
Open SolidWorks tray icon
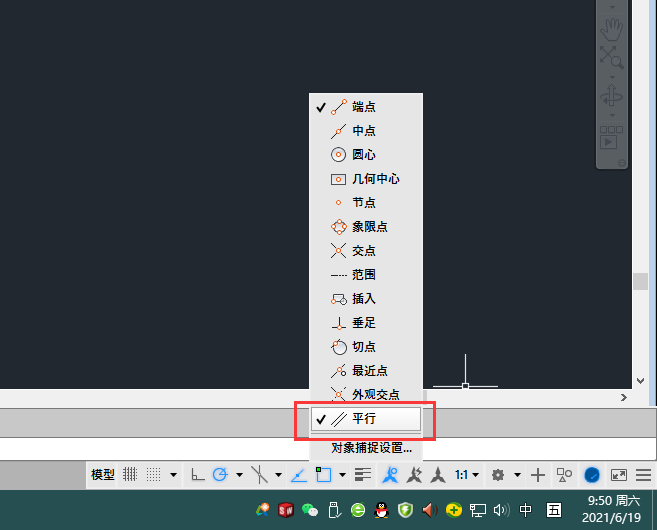point(286,510)
